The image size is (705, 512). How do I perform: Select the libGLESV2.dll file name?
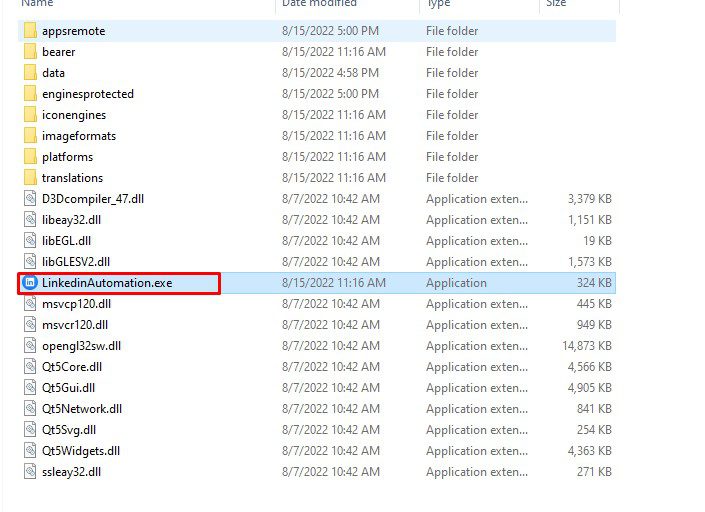tap(76, 262)
